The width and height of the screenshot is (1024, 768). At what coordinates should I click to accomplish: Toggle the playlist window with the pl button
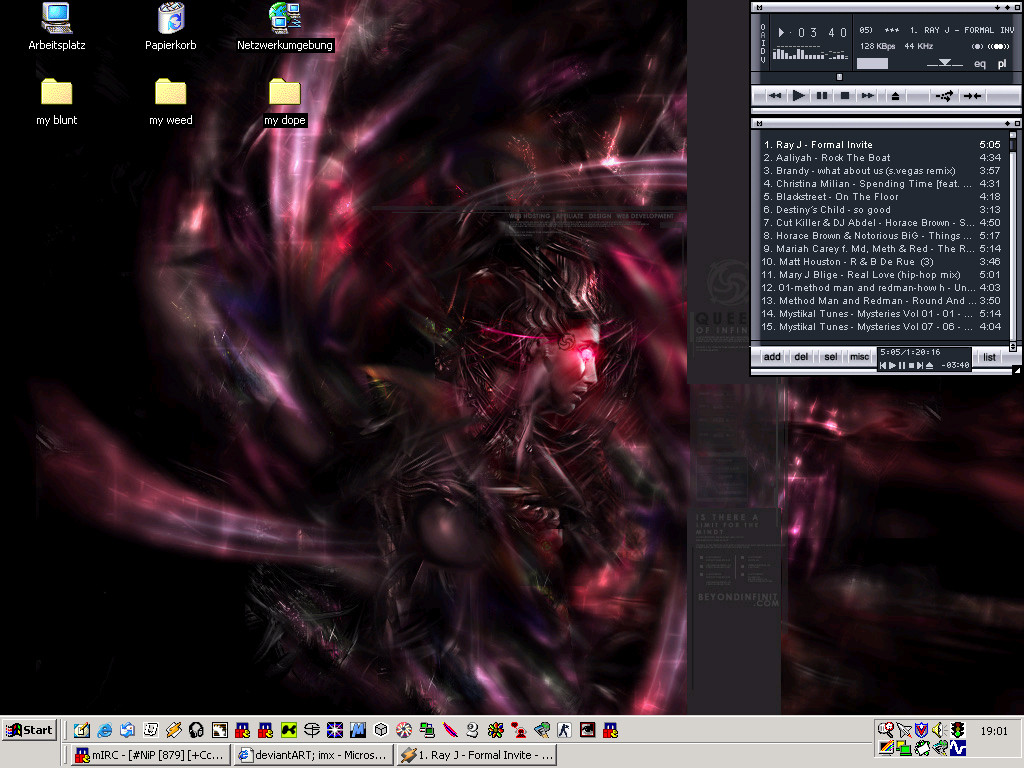point(1002,63)
